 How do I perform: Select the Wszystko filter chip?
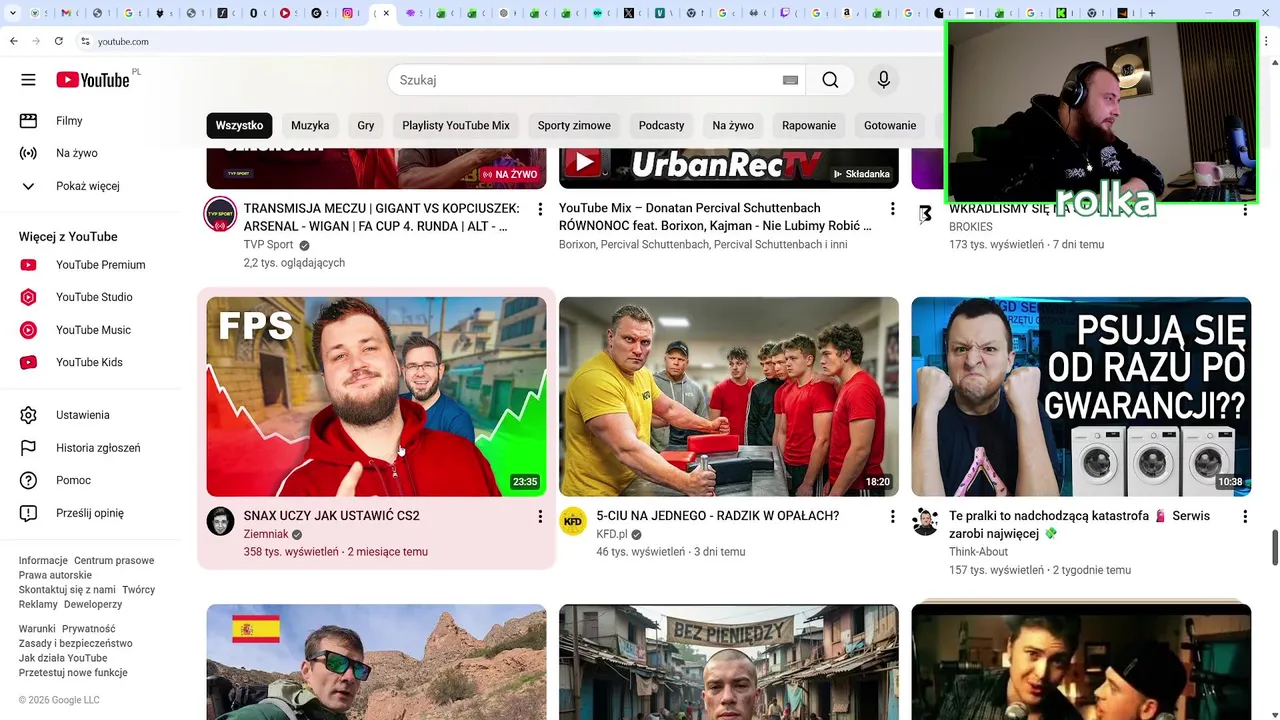[239, 125]
